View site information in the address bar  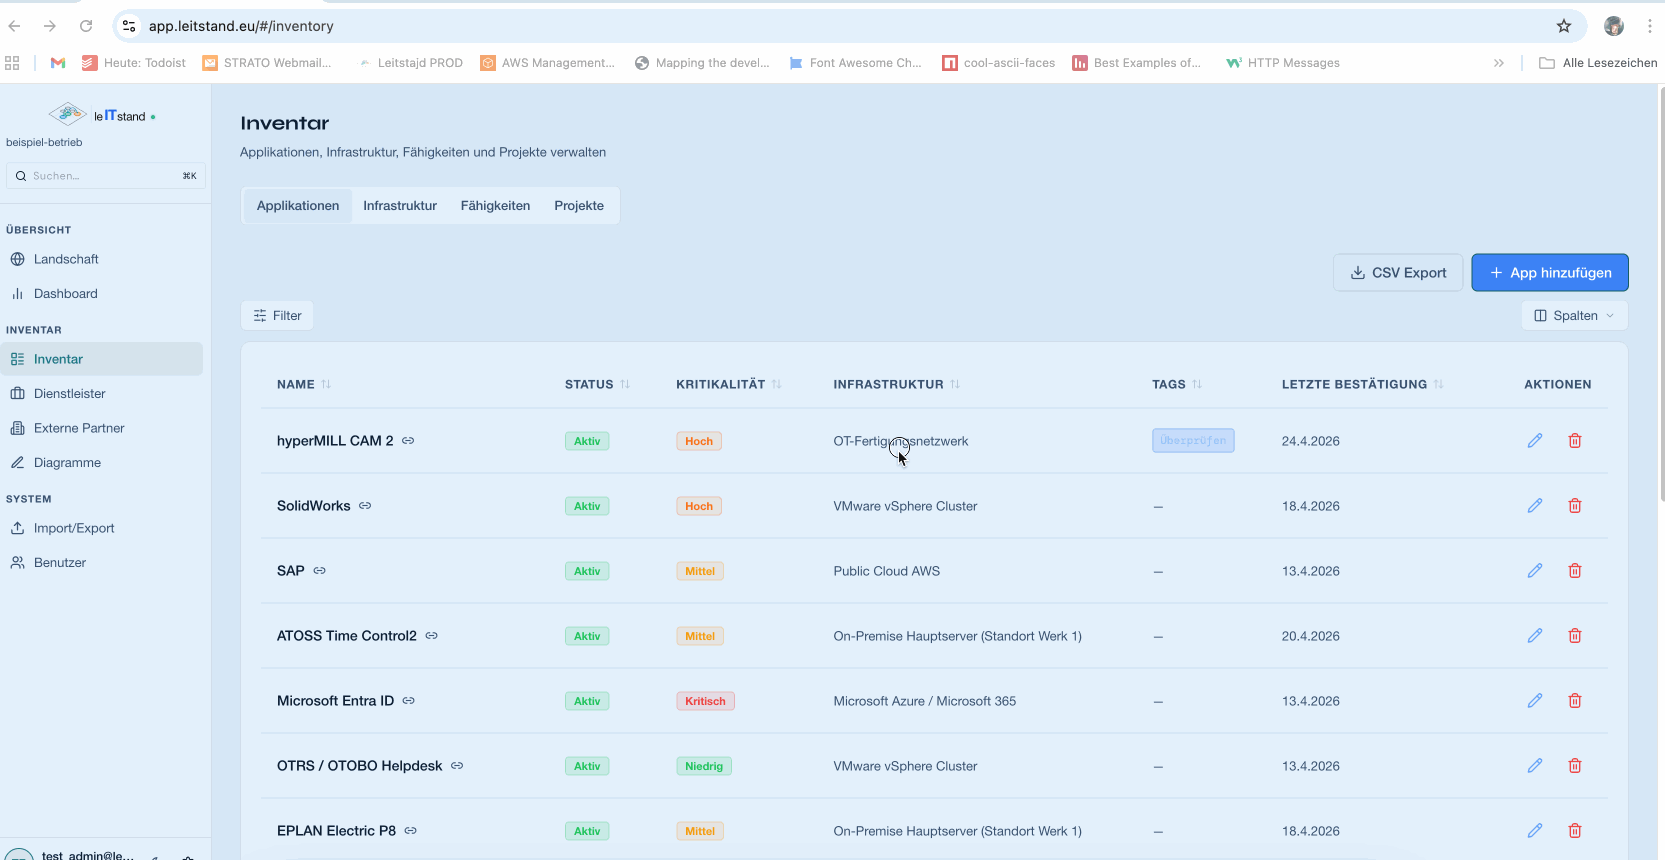click(129, 26)
